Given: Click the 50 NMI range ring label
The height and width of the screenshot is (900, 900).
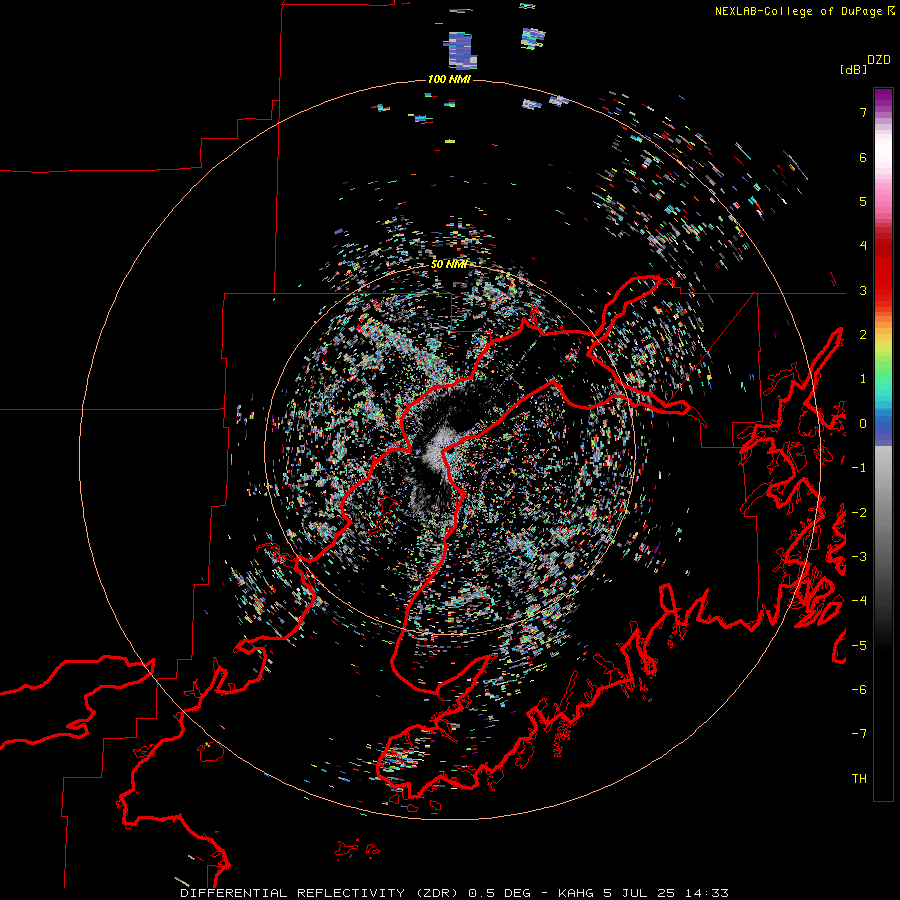Looking at the screenshot, I should 449,264.
